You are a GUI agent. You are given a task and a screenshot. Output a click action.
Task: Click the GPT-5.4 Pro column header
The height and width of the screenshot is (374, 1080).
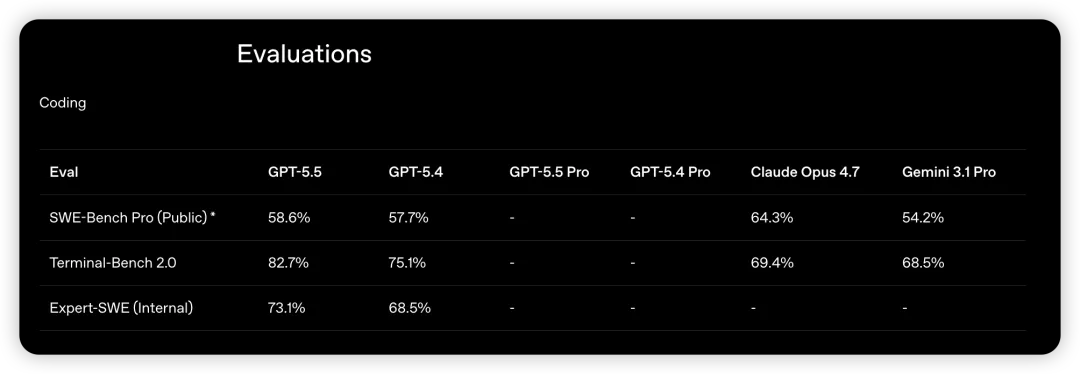[x=669, y=172]
